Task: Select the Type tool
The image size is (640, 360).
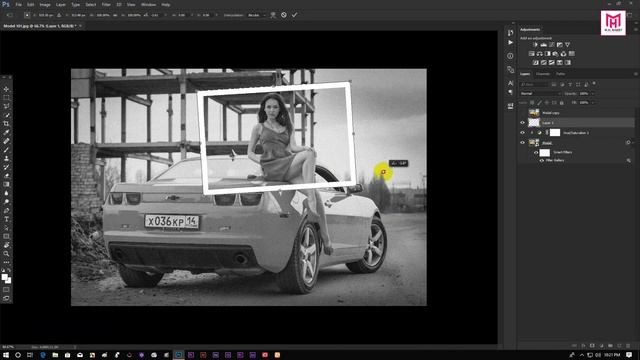Action: click(x=6, y=219)
